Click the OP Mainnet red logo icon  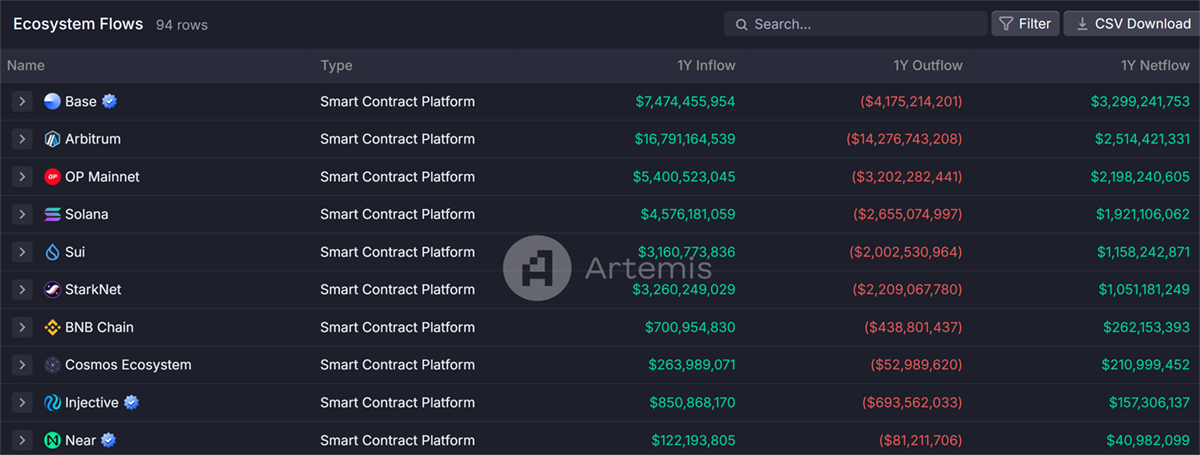point(53,177)
